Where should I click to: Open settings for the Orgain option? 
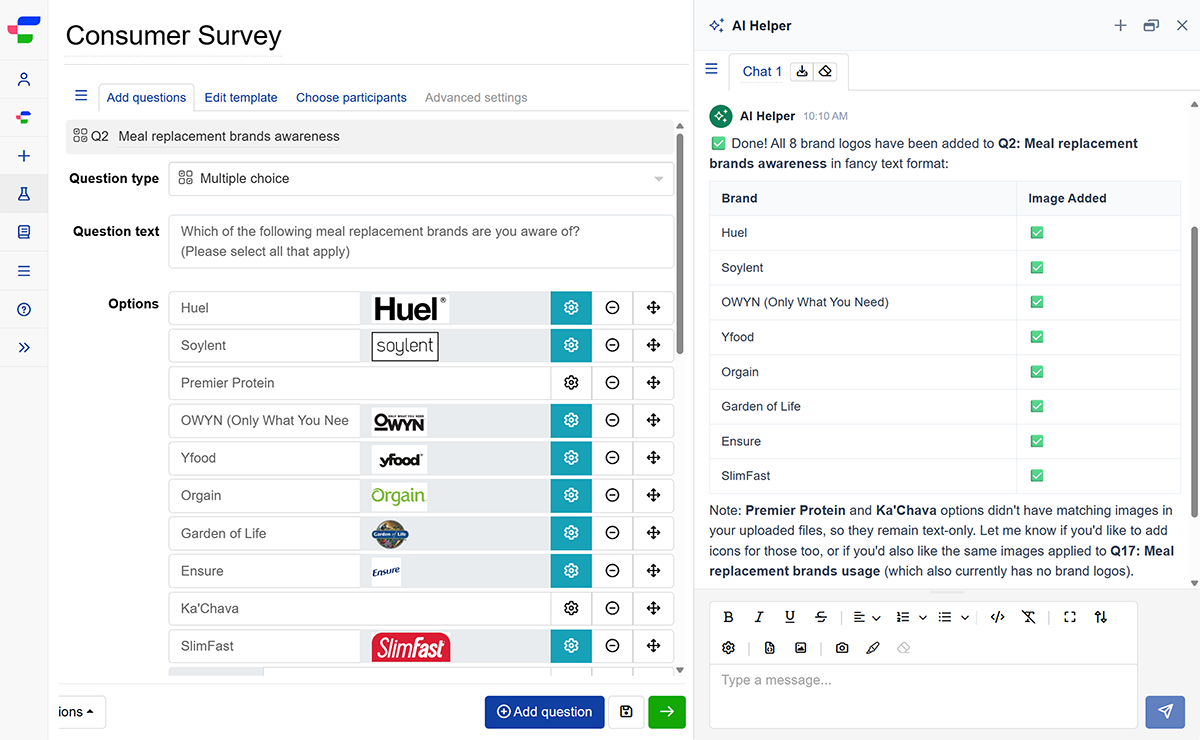(x=571, y=495)
